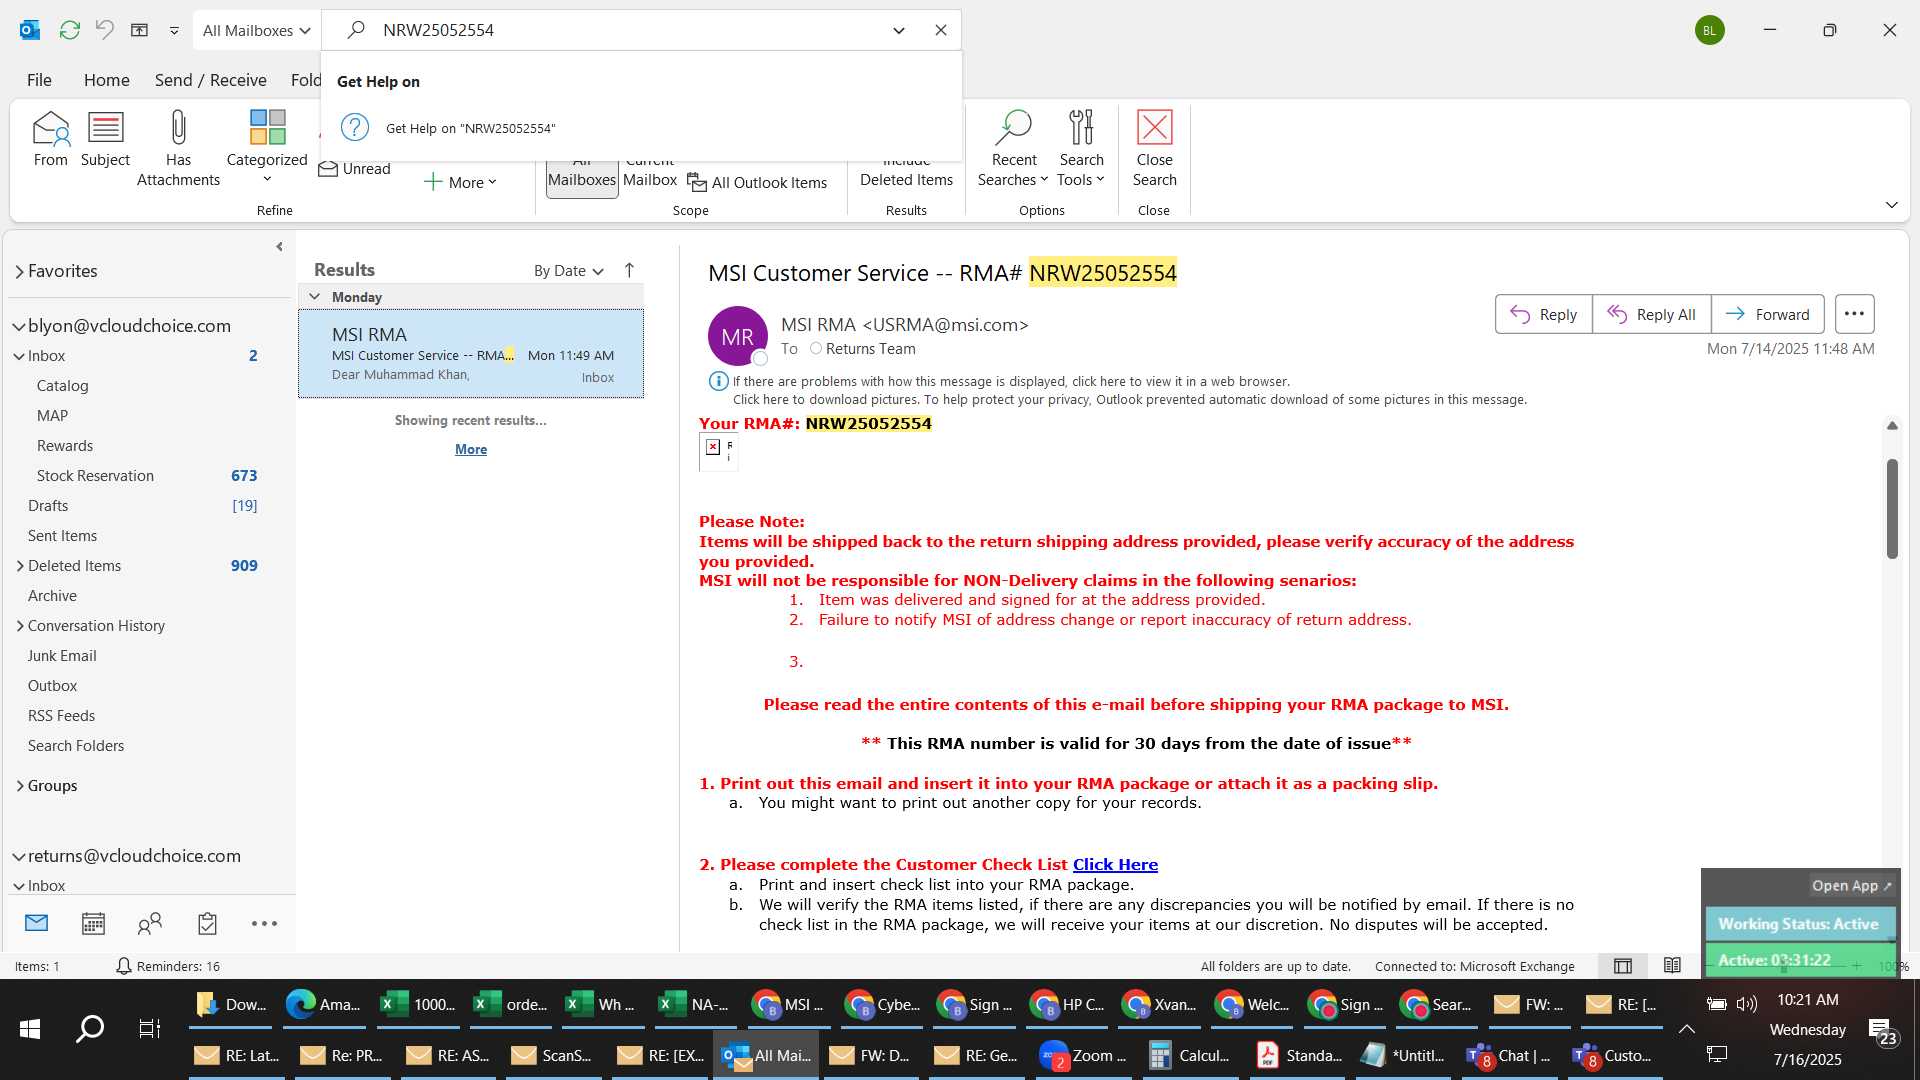Open the Home ribbon tab
This screenshot has width=1920, height=1080.
click(106, 80)
